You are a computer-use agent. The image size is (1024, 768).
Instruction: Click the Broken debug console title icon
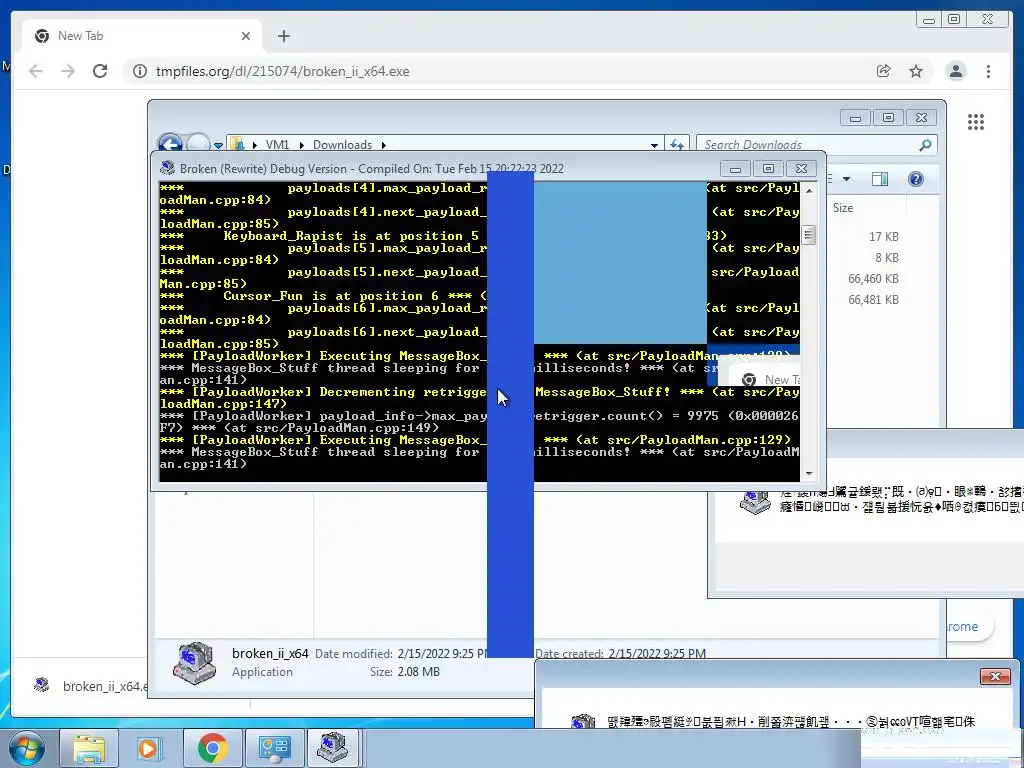pyautogui.click(x=167, y=168)
